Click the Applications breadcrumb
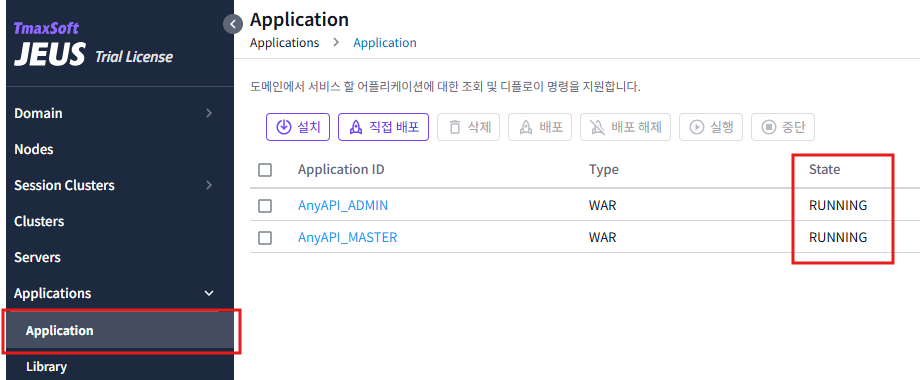This screenshot has width=920, height=380. click(x=285, y=43)
